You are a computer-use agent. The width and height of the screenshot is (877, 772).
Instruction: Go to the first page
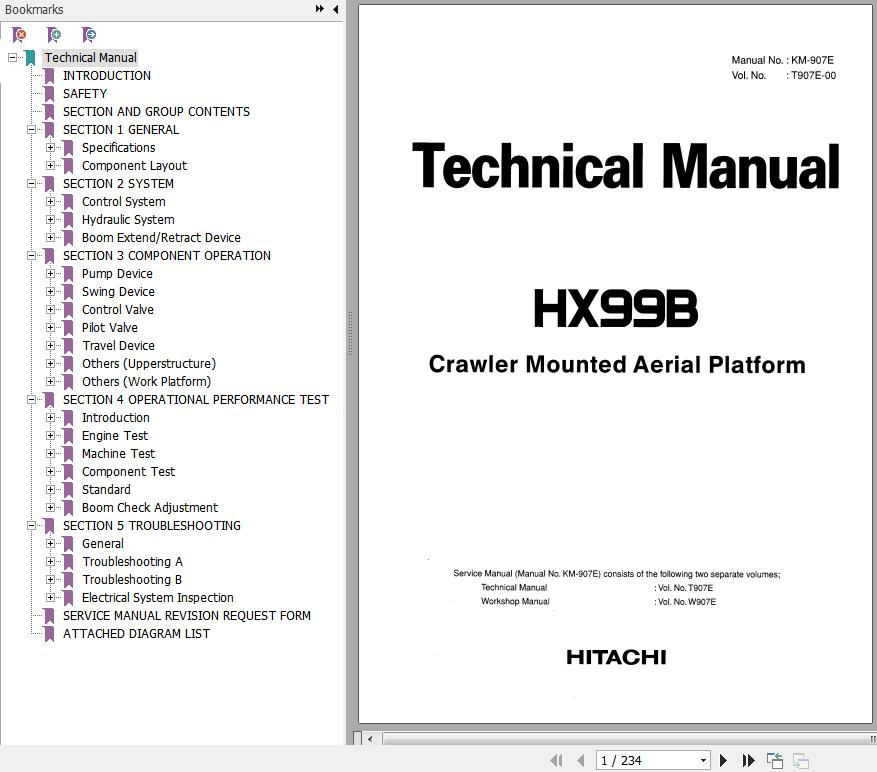(557, 760)
